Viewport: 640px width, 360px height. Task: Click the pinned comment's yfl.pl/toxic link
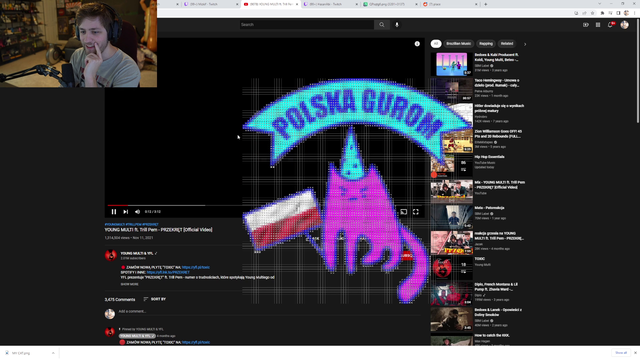196,342
